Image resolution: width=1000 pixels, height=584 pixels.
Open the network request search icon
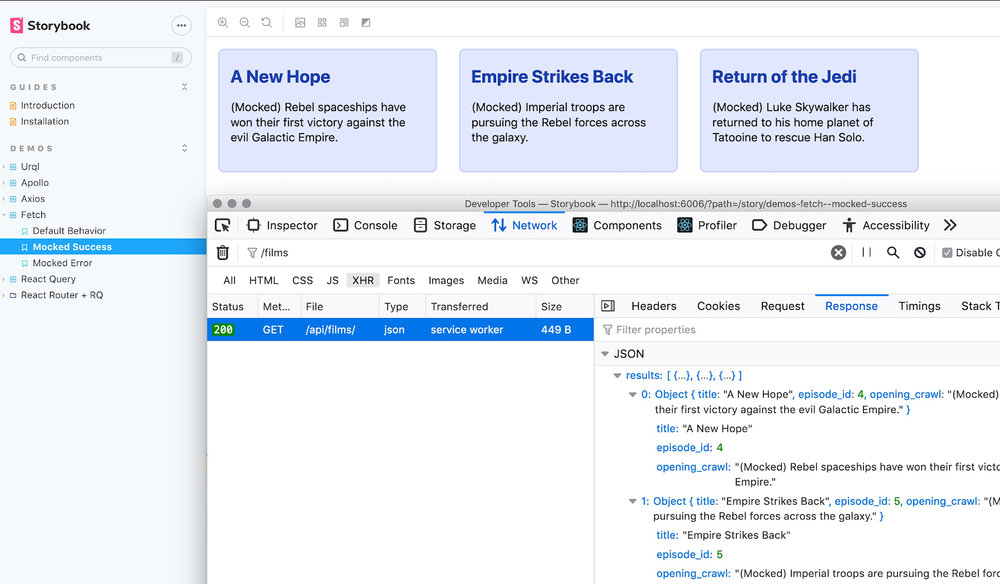[893, 252]
